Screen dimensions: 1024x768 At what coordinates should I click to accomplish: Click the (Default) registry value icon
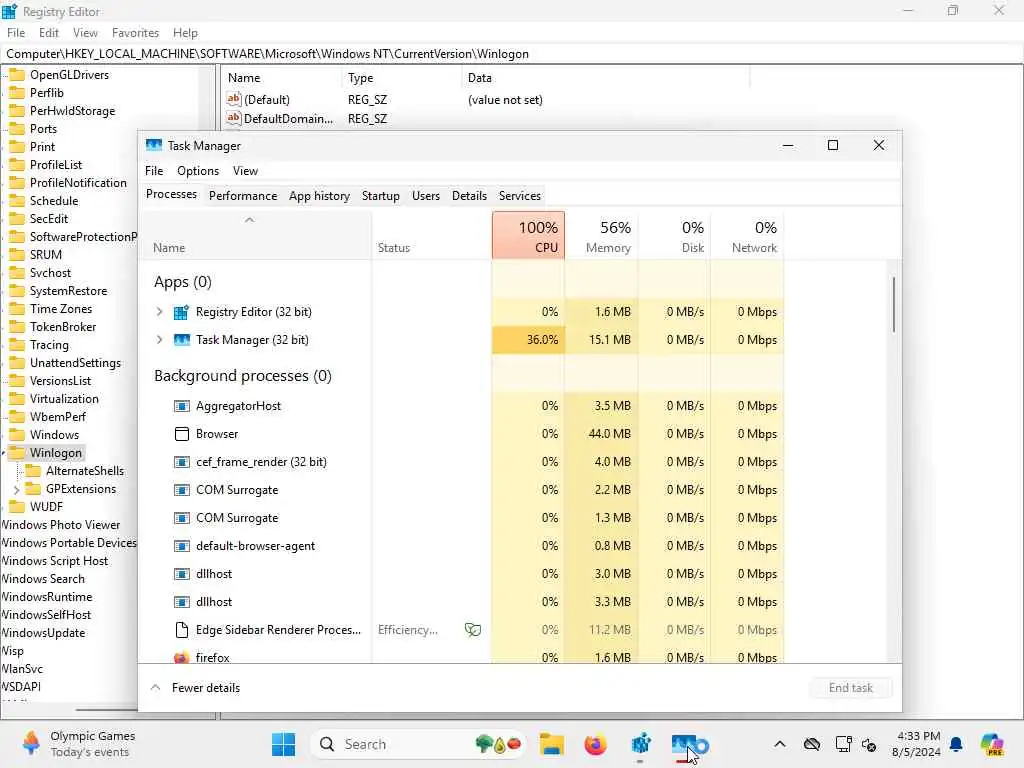pos(234,99)
